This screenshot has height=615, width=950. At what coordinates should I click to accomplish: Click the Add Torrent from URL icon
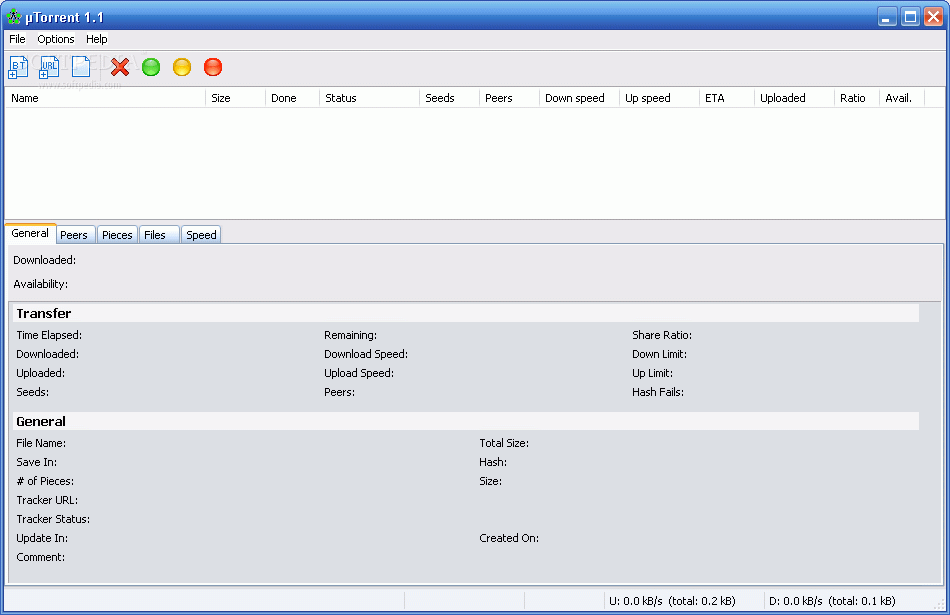(x=49, y=67)
